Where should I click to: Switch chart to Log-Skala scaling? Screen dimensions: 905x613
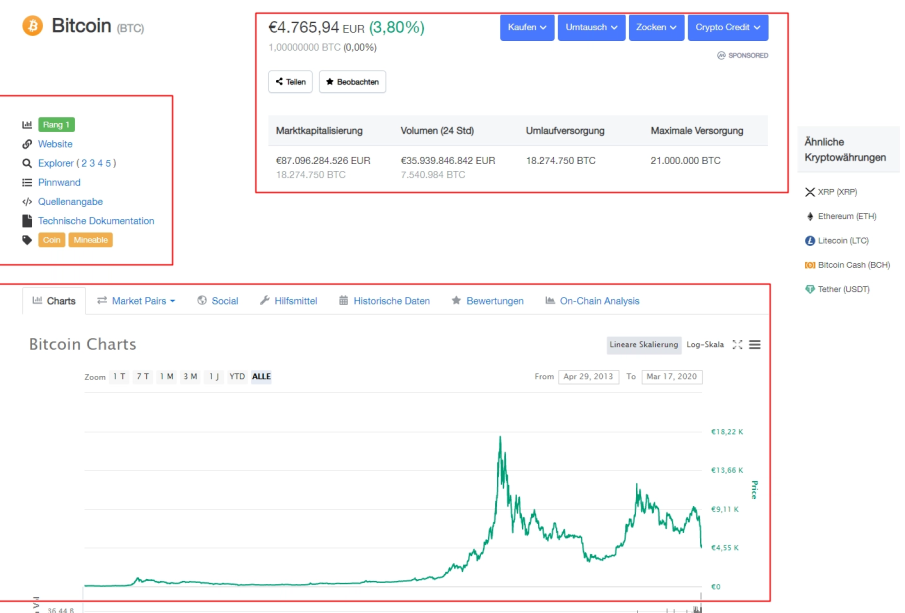tap(705, 345)
